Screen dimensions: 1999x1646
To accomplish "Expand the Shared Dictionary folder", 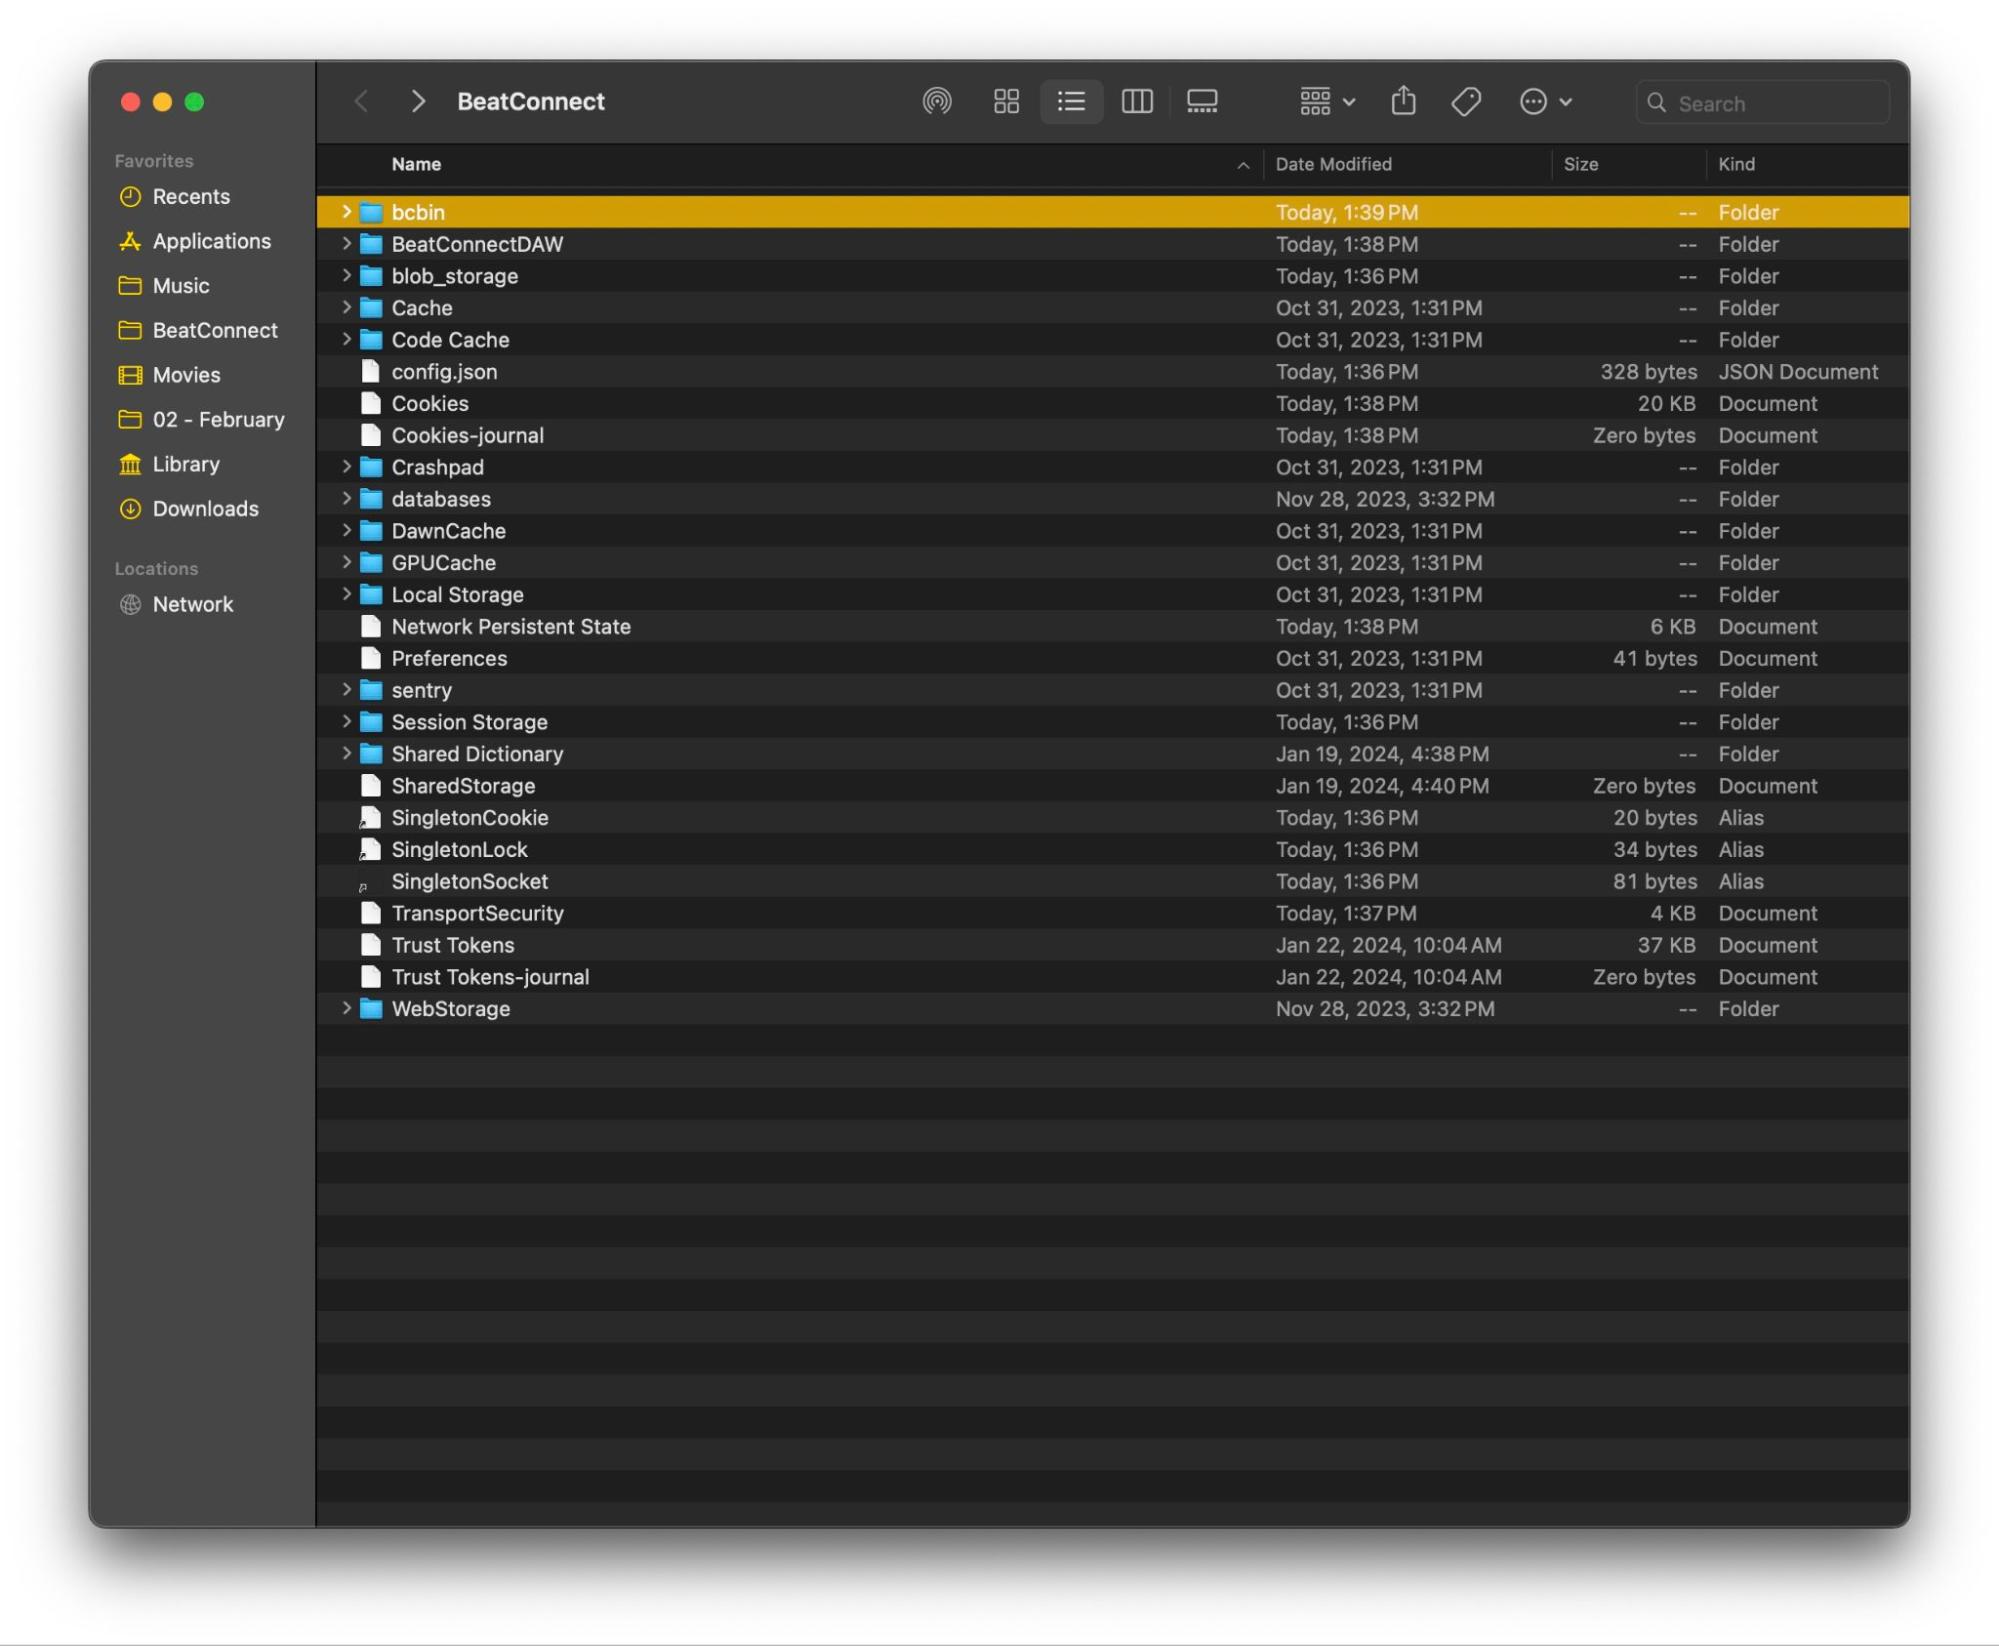I will point(346,754).
